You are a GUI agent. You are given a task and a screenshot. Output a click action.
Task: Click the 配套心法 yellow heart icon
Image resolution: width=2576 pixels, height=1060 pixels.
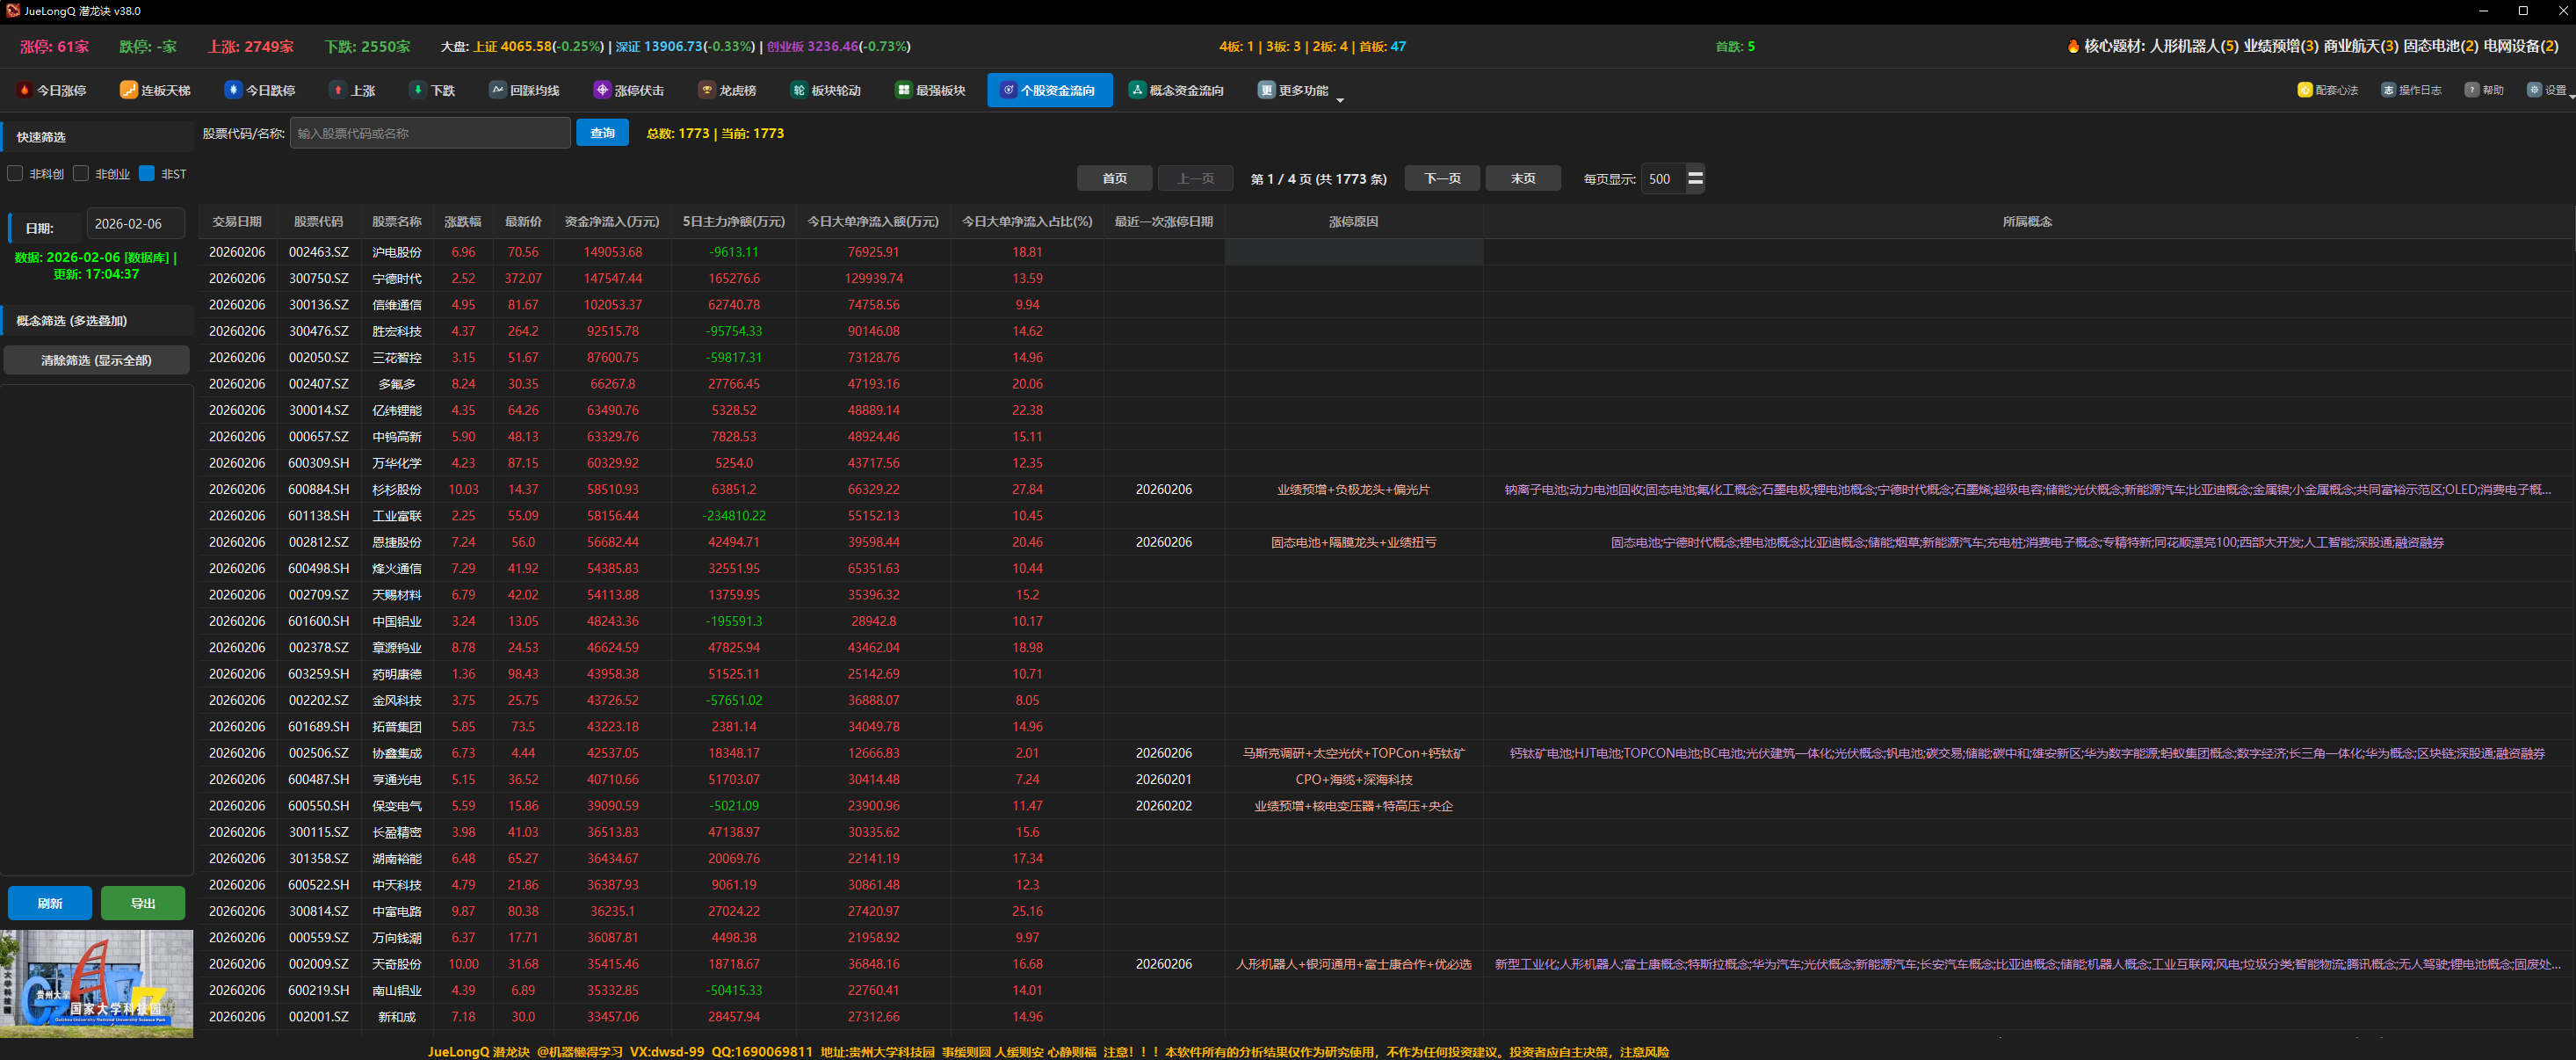click(x=2304, y=90)
